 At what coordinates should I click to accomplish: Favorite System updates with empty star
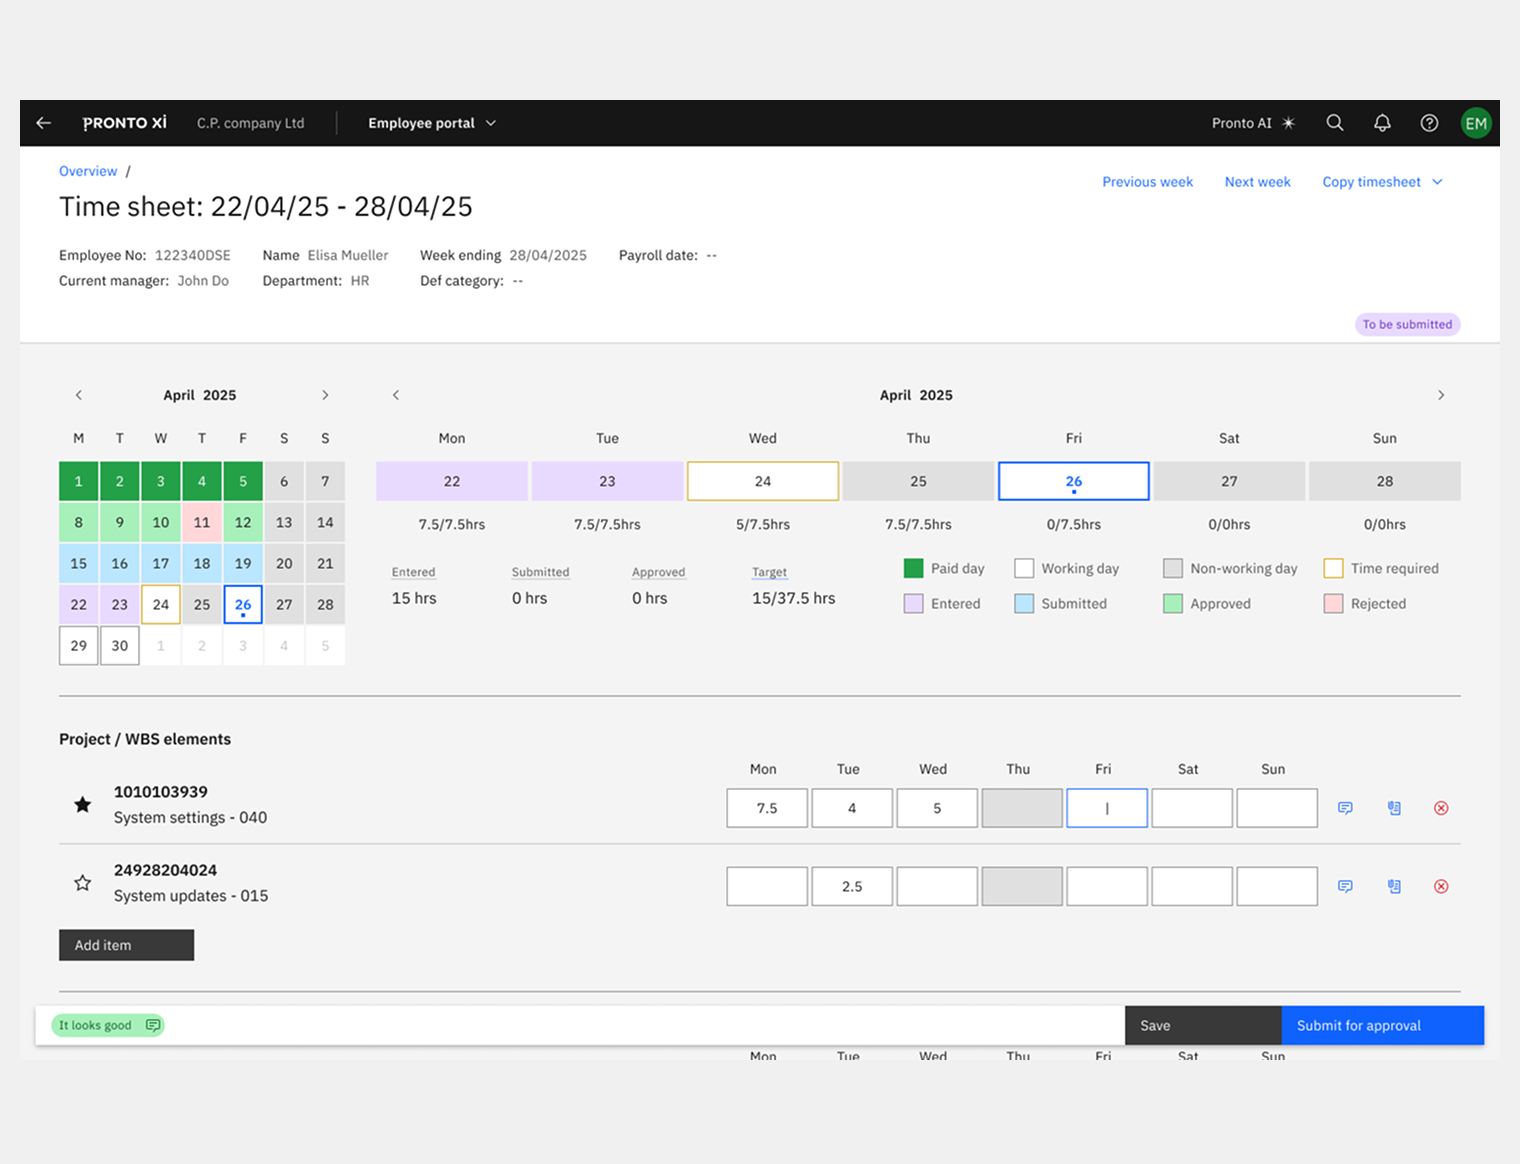83,883
